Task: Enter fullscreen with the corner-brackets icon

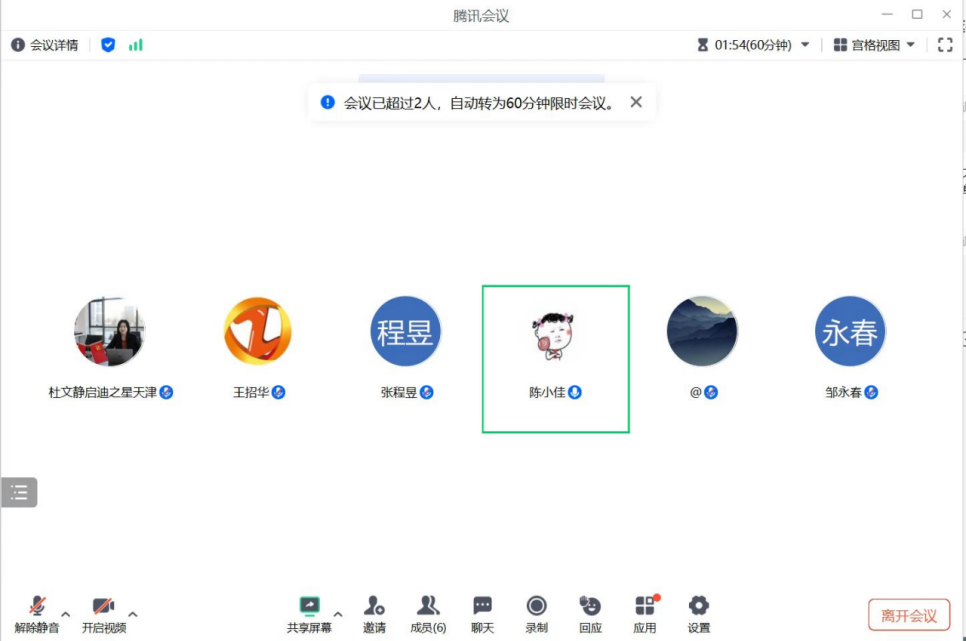Action: click(x=945, y=45)
